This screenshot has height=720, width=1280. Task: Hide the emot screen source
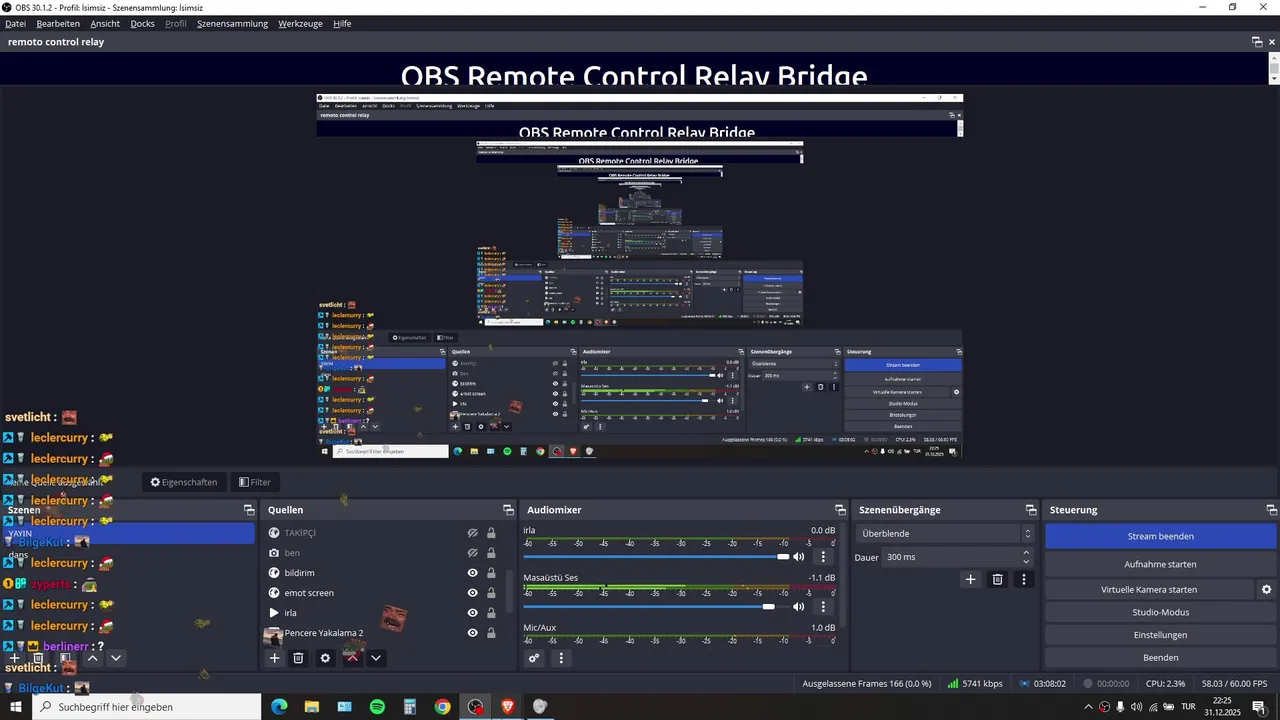click(x=473, y=593)
